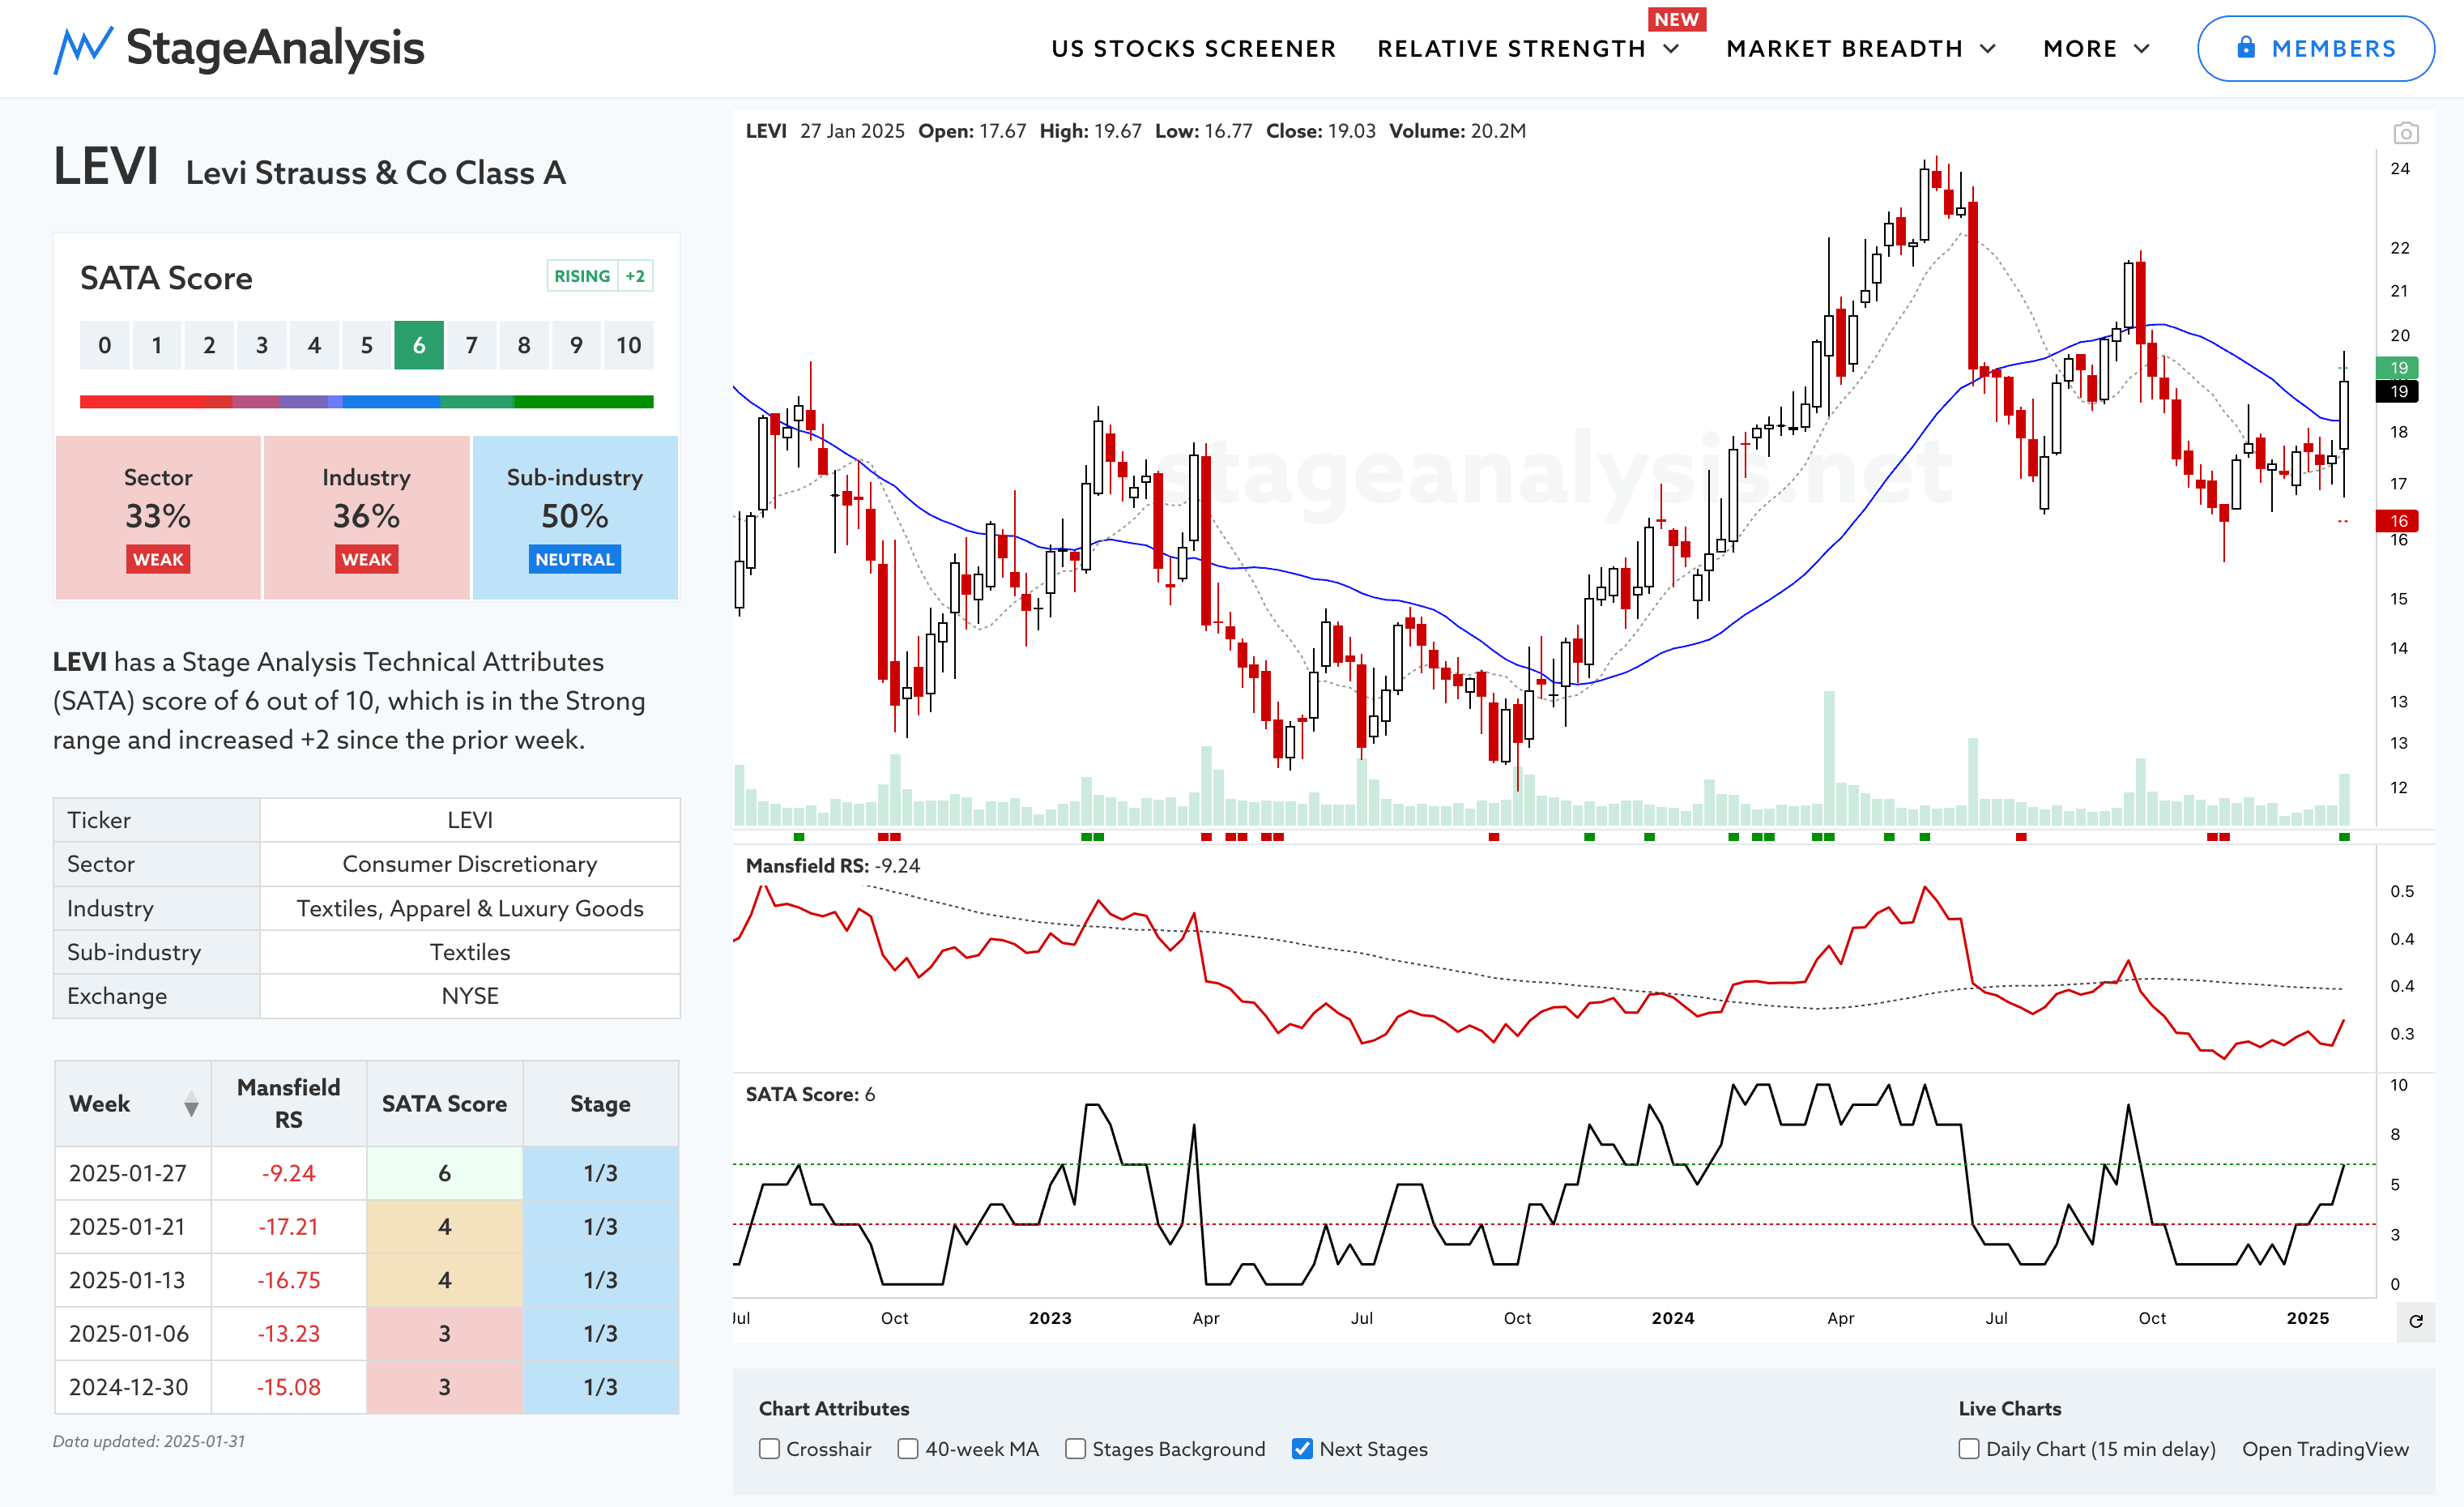The width and height of the screenshot is (2464, 1507).
Task: Click the StageAnalysis site name
Action: pyautogui.click(x=275, y=48)
